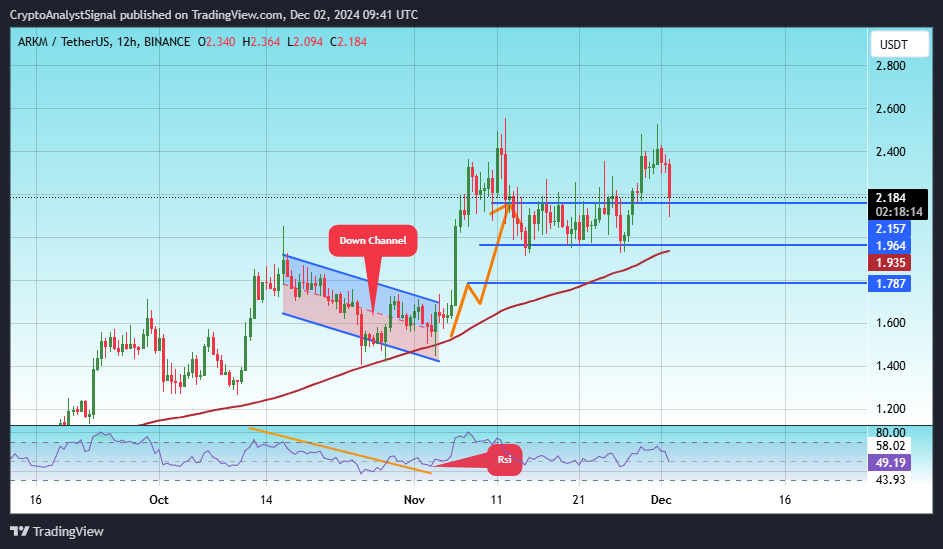The image size is (943, 549).
Task: Click the published-by CryptoAnalystSignal header text
Action: click(x=213, y=14)
